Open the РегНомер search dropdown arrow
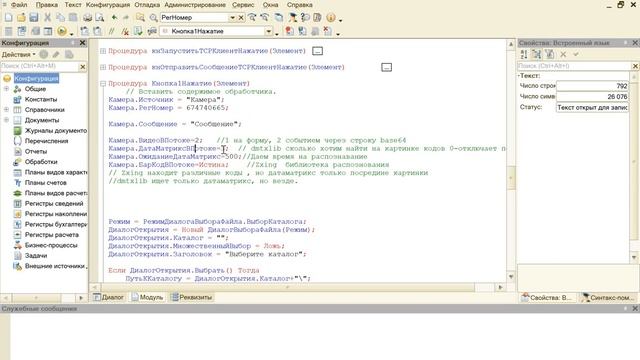This screenshot has width=640, height=360. pyautogui.click(x=232, y=18)
